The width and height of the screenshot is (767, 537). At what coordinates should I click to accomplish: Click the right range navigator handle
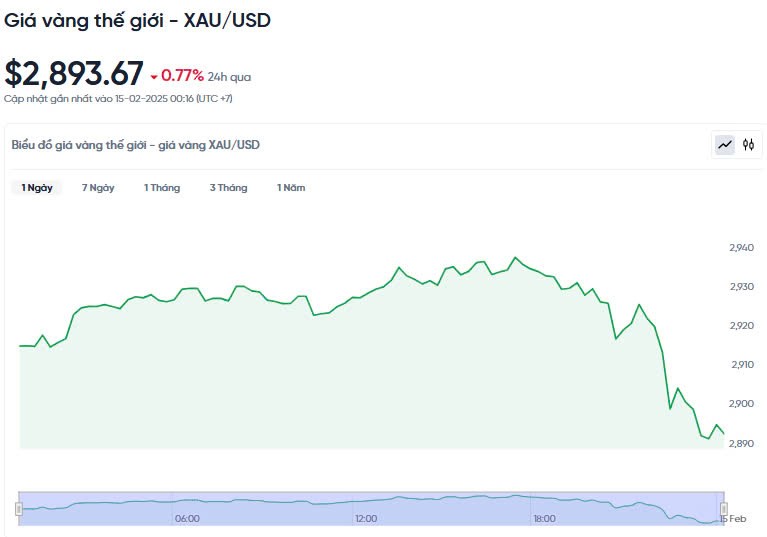click(x=723, y=508)
